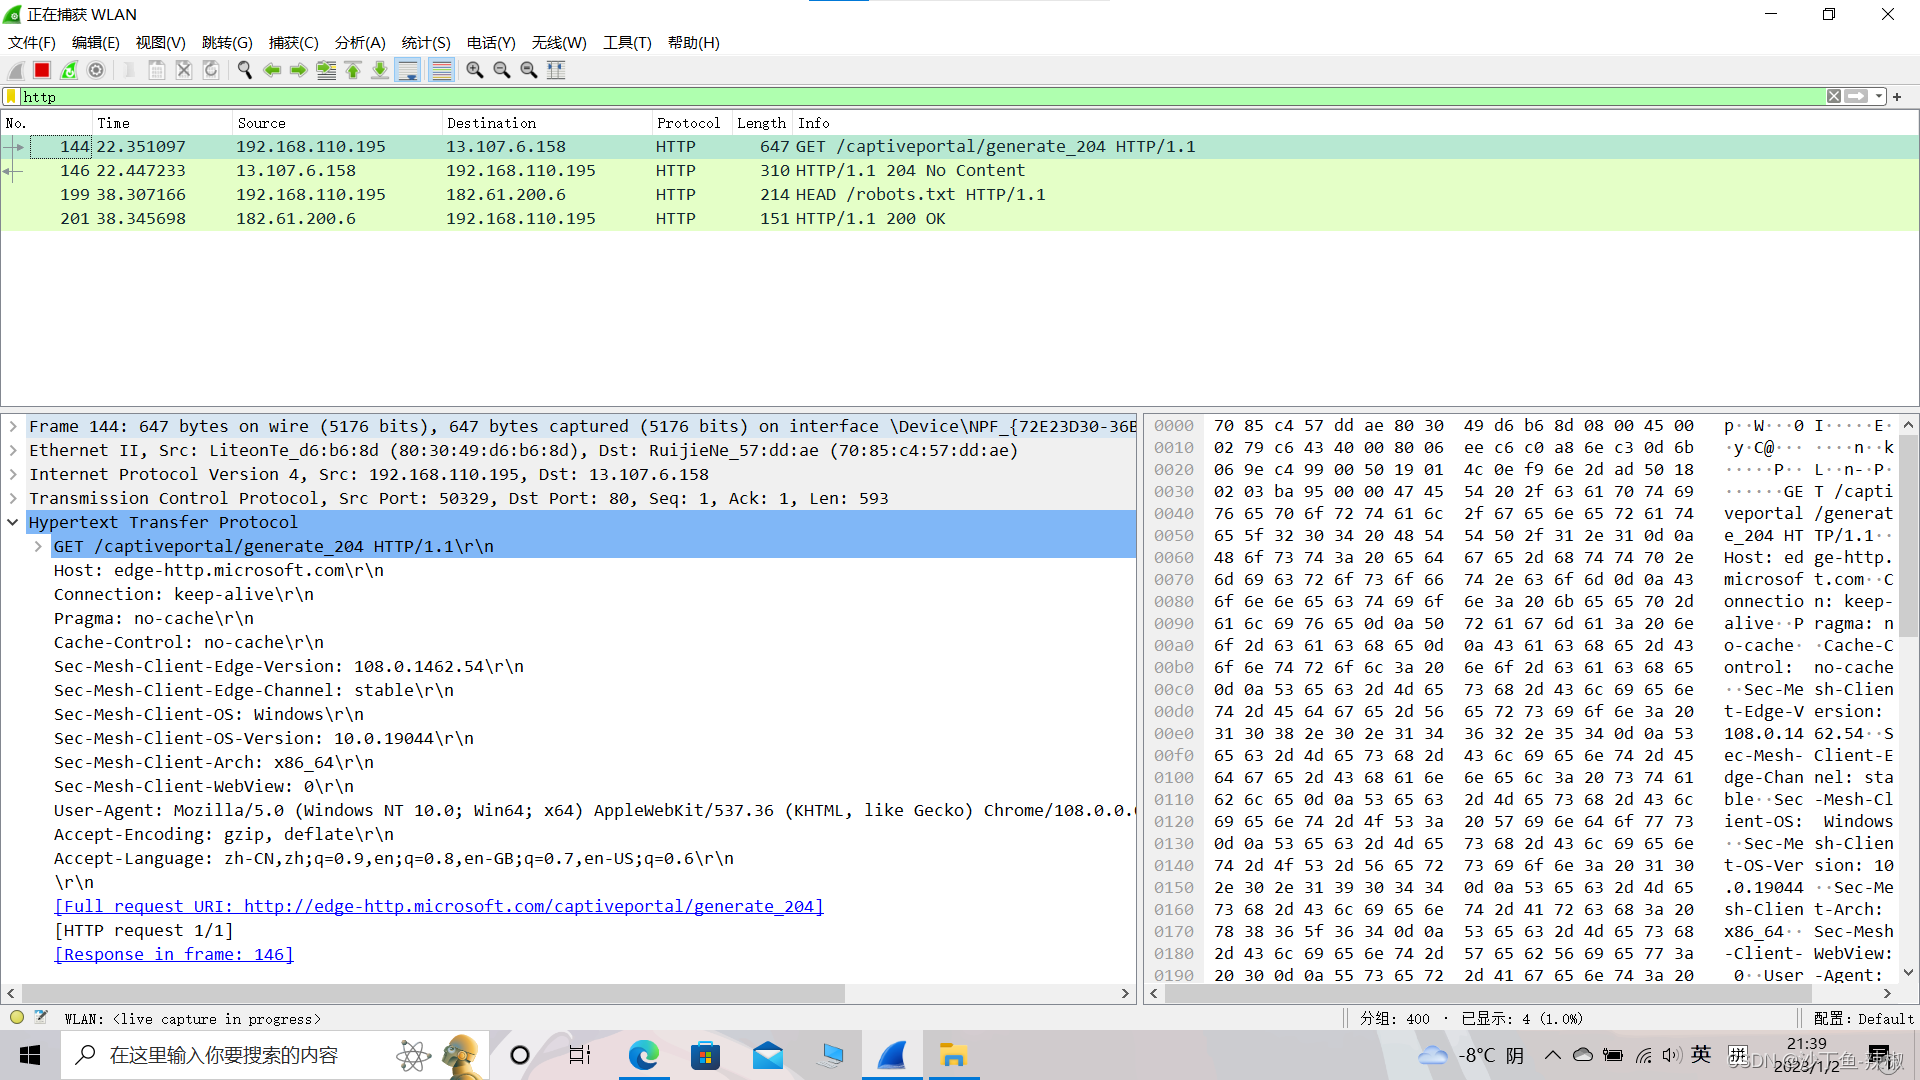Expand the Ethernet II tree node
This screenshot has height=1080, width=1920.
13,451
